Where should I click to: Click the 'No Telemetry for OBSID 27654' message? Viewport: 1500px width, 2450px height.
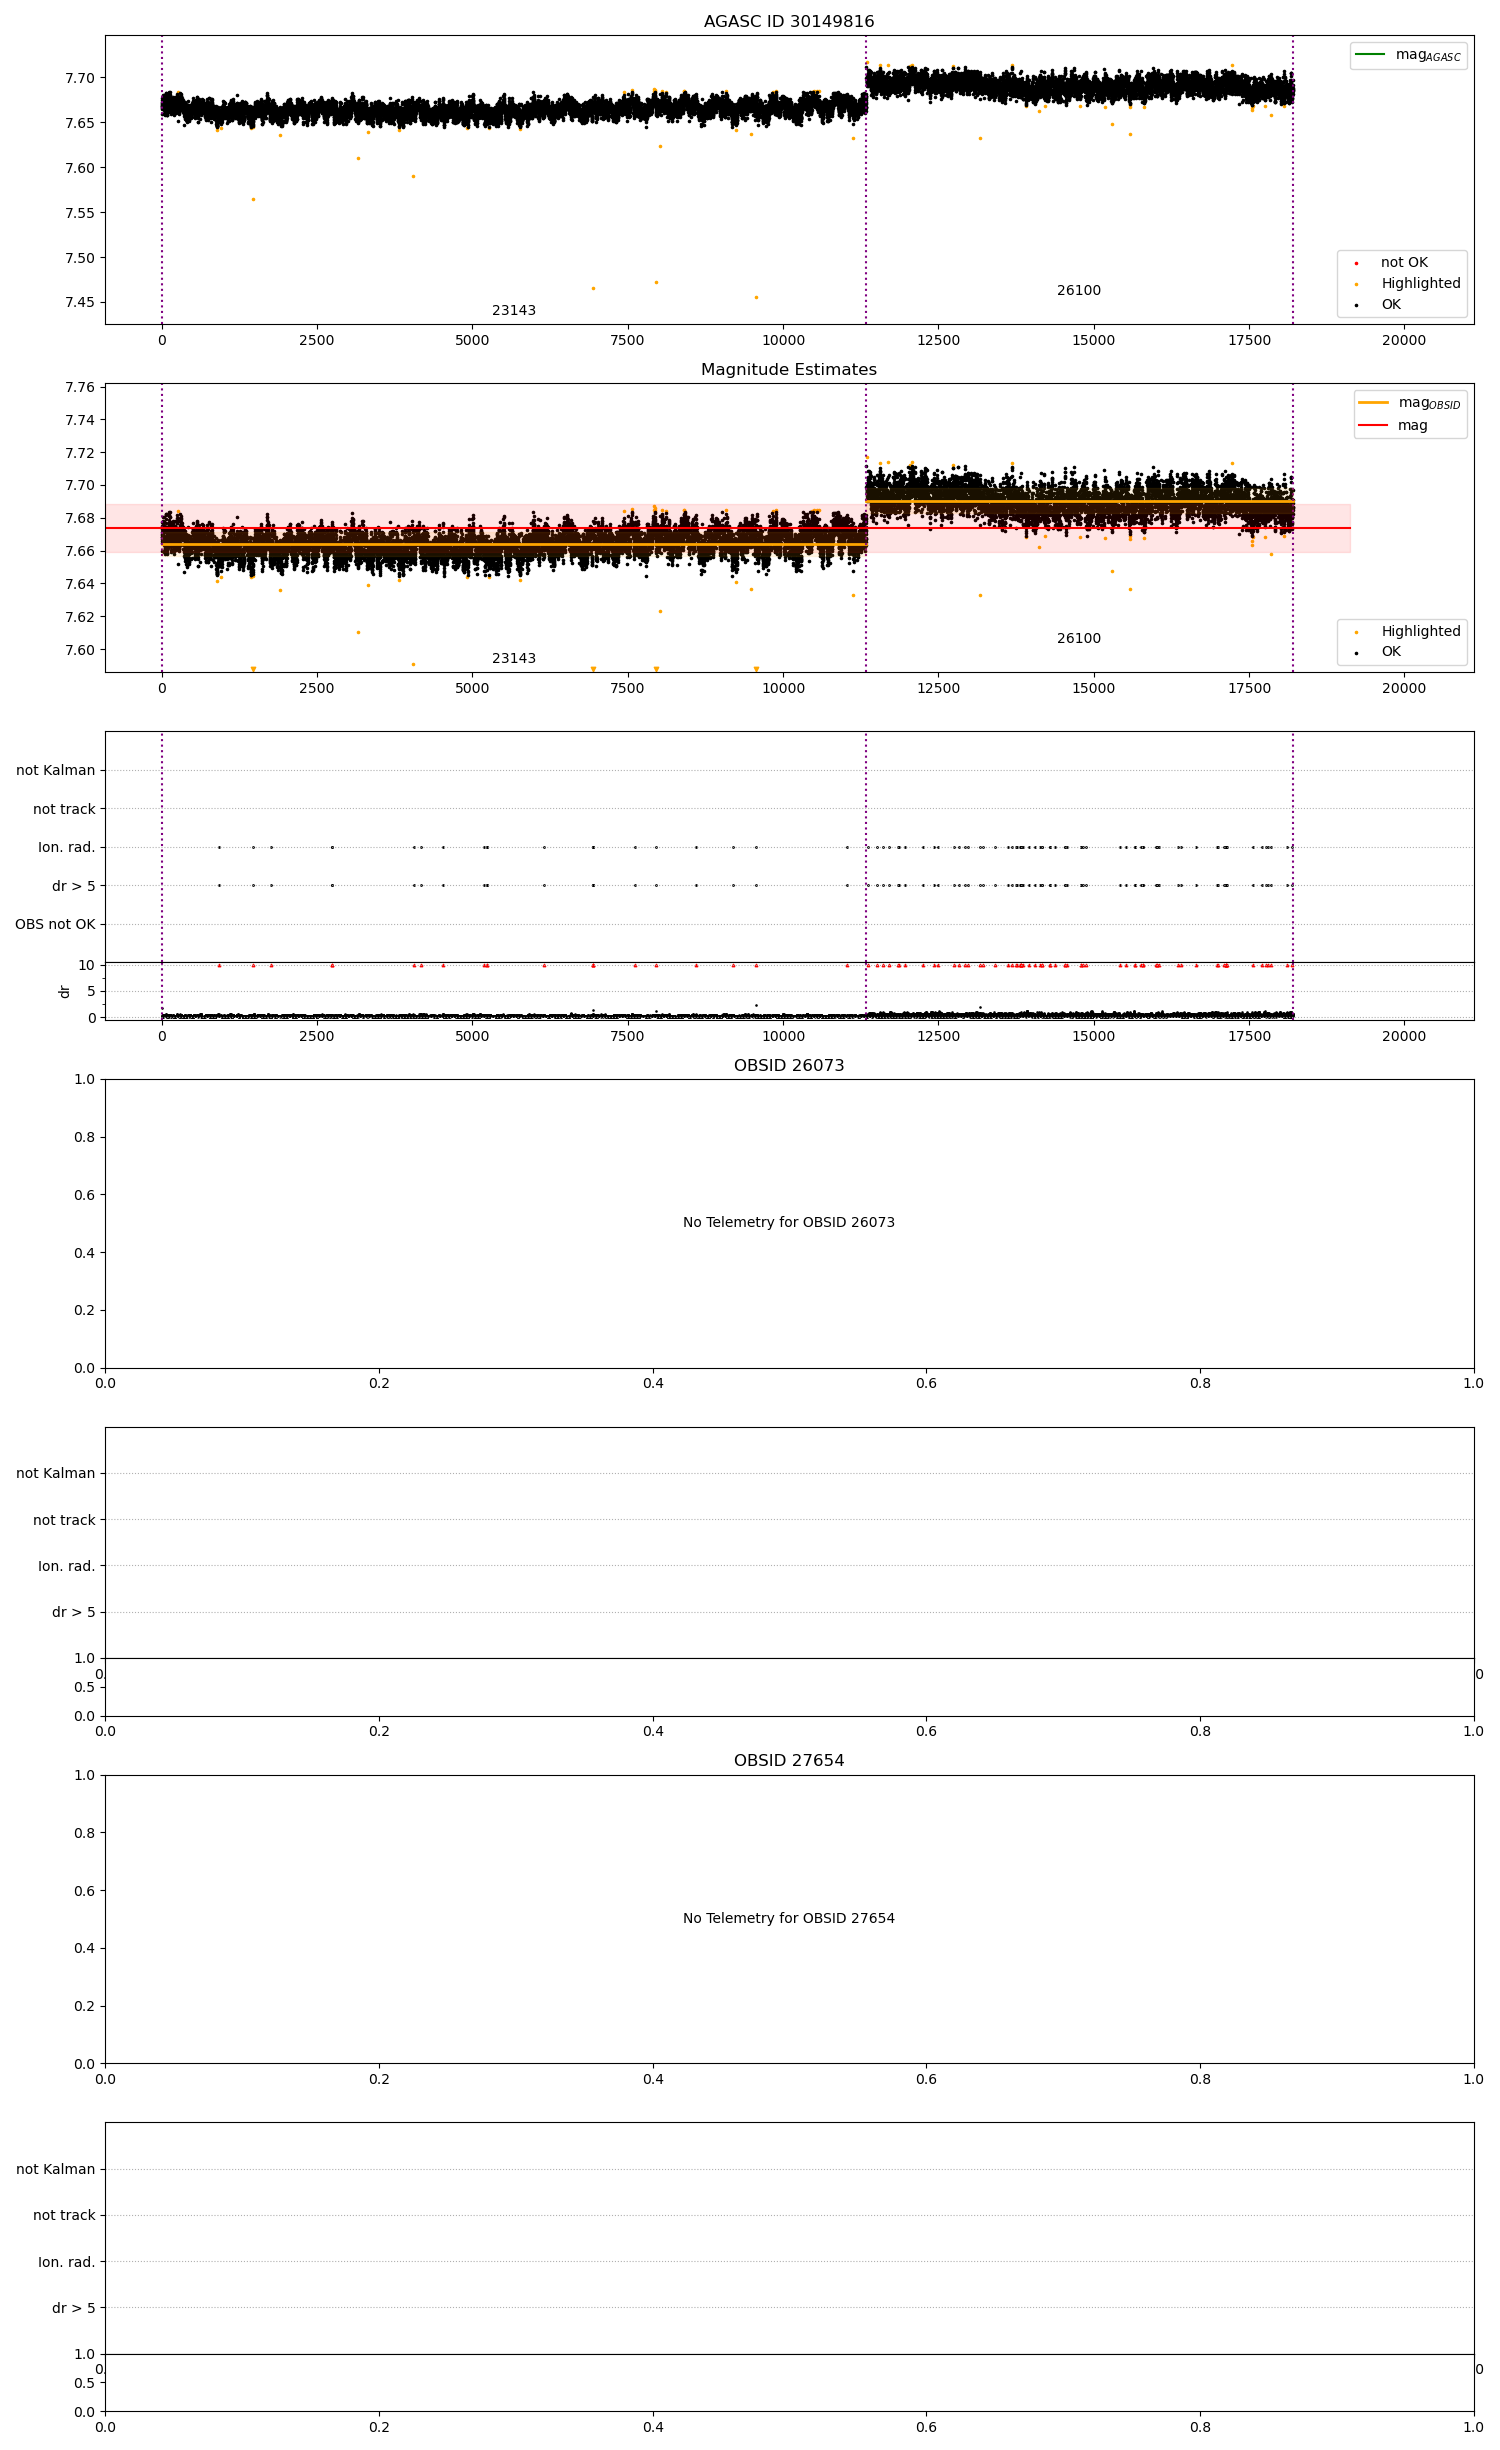click(x=788, y=1918)
